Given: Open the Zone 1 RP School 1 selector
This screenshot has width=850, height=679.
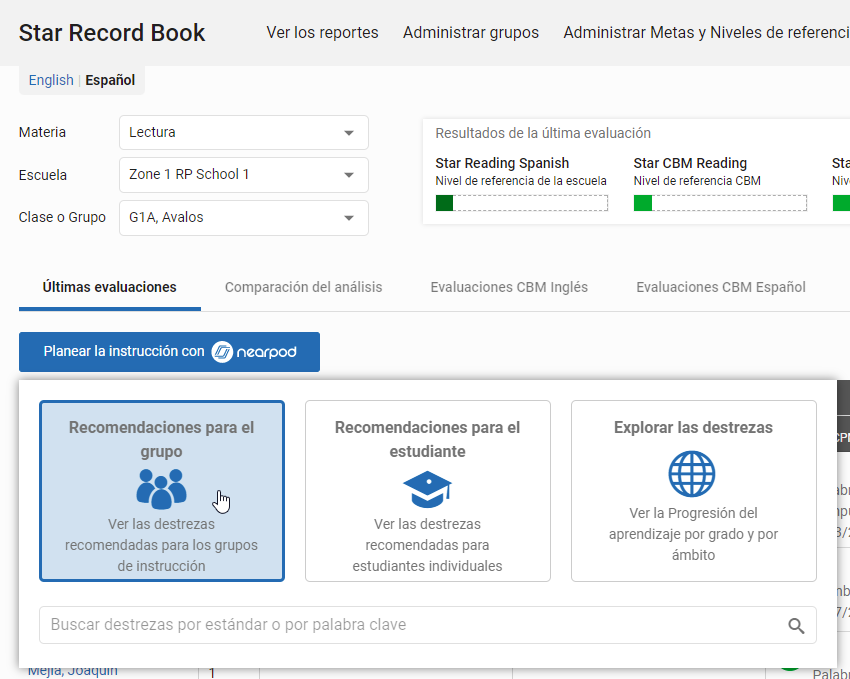Looking at the screenshot, I should 244,174.
